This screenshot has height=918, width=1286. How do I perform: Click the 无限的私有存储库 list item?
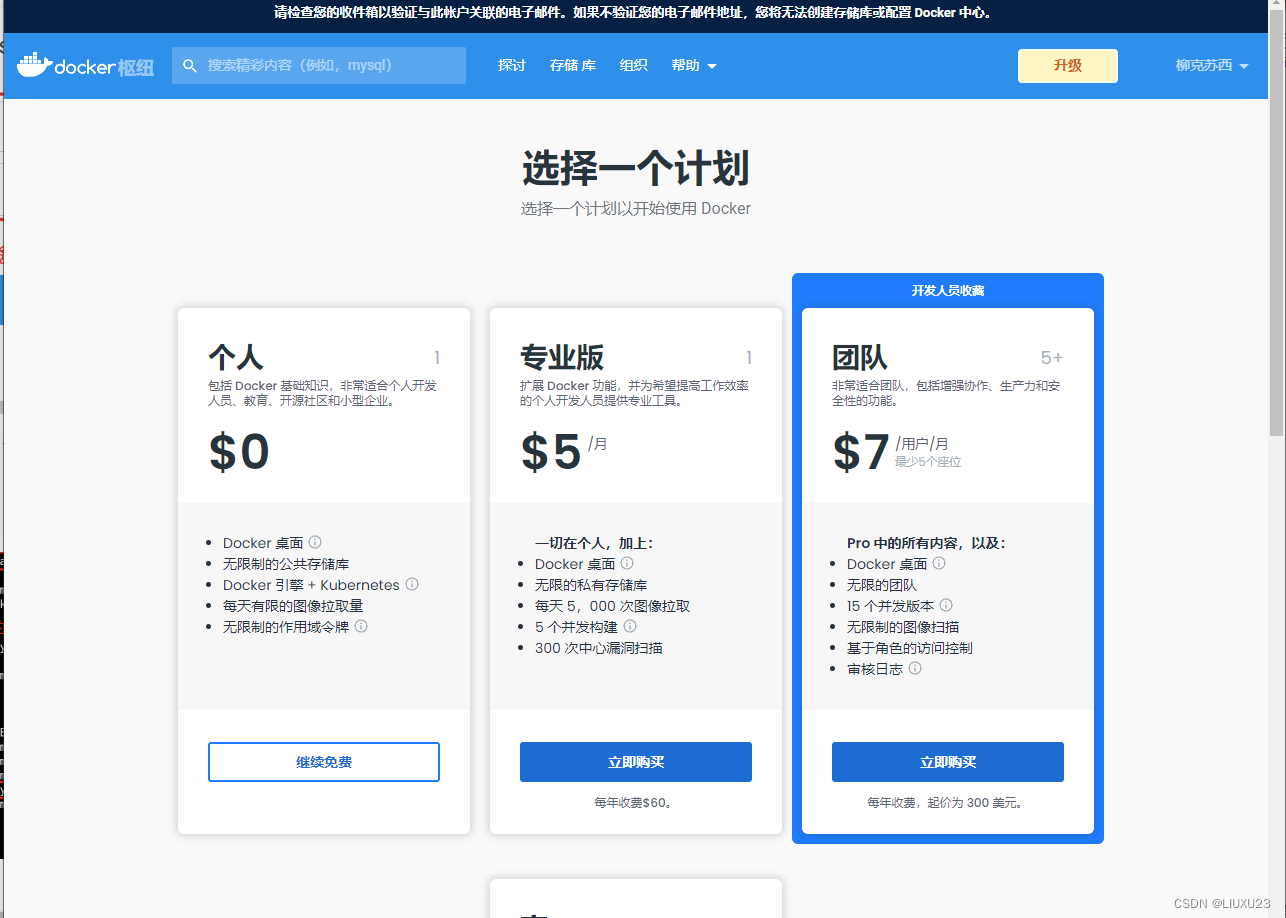coord(591,585)
